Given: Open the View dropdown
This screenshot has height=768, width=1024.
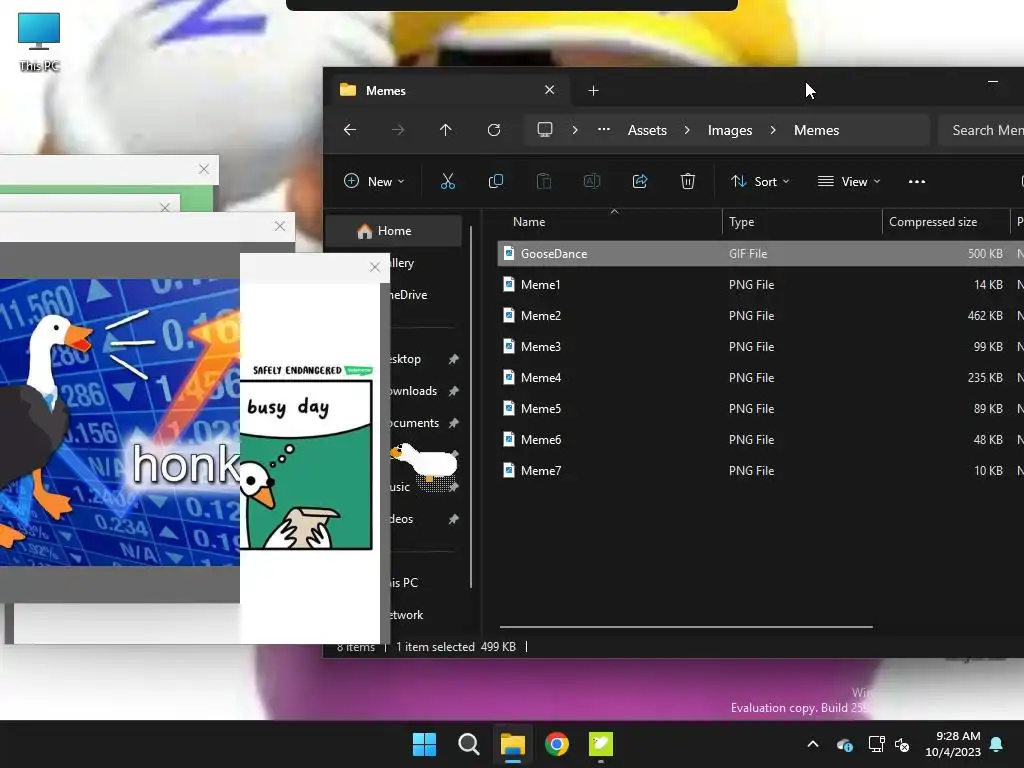Looking at the screenshot, I should coord(849,182).
